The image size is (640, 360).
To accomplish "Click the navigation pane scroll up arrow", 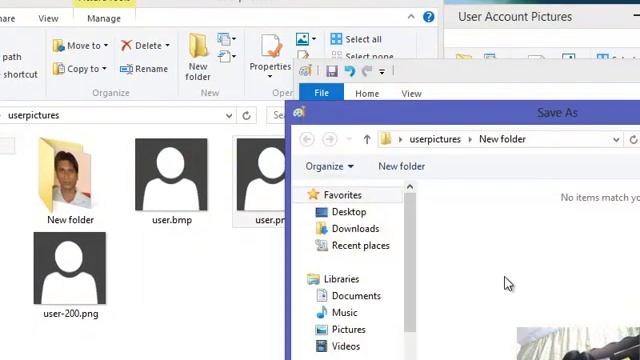I will (410, 187).
